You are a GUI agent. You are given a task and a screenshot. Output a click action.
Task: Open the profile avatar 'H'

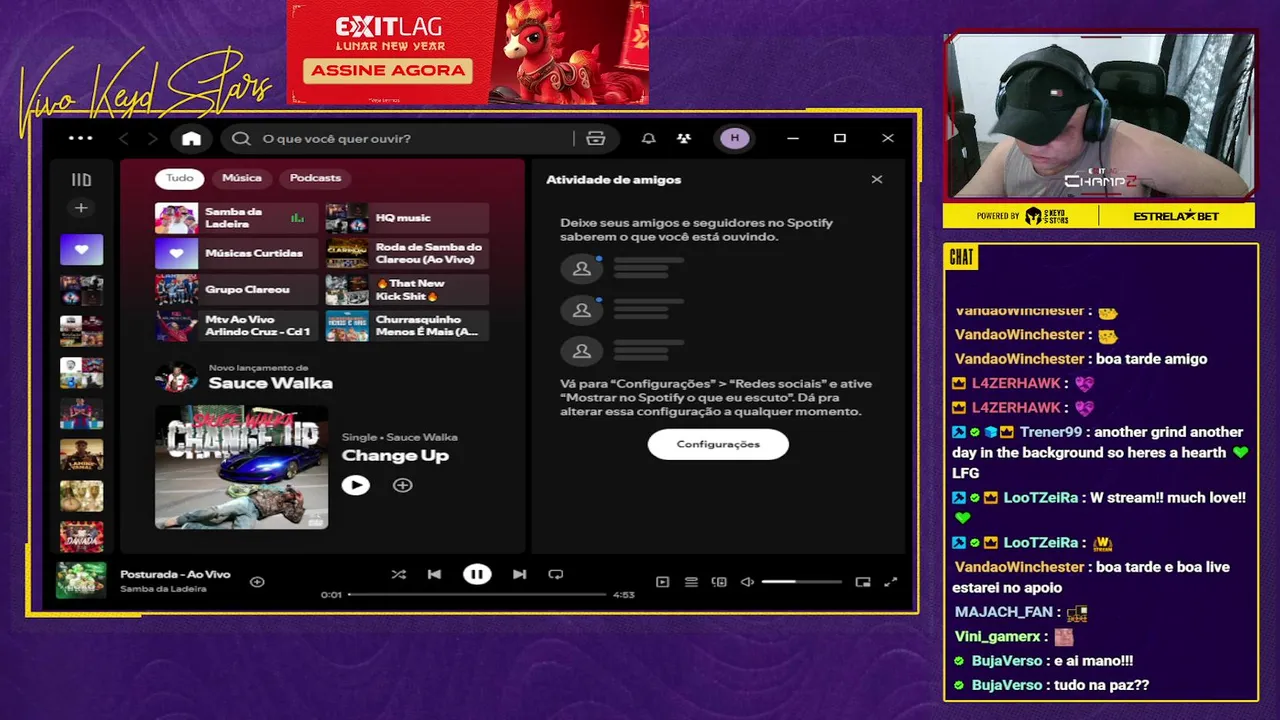[735, 138]
